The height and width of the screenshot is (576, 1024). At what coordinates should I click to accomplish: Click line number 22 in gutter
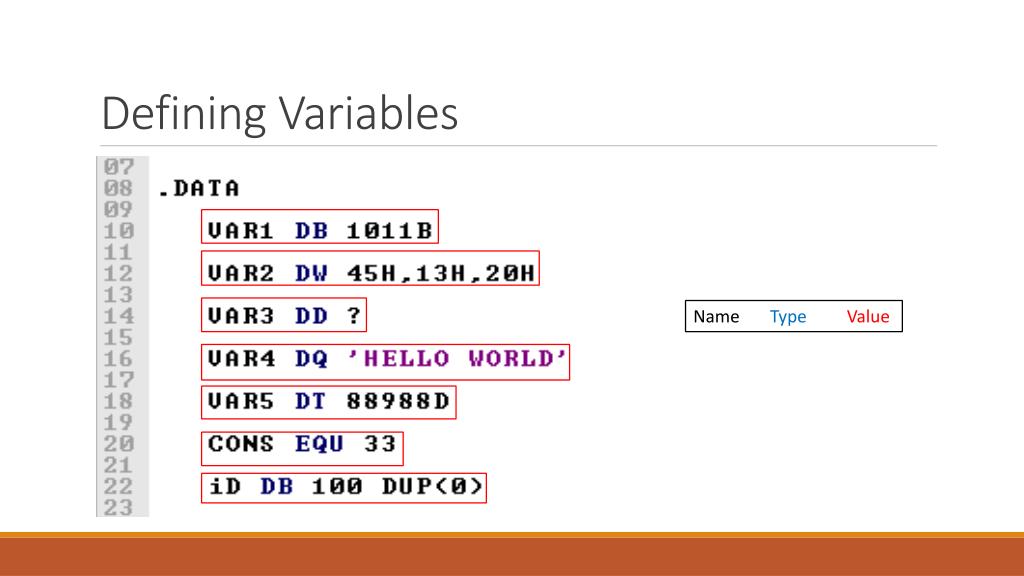point(119,487)
